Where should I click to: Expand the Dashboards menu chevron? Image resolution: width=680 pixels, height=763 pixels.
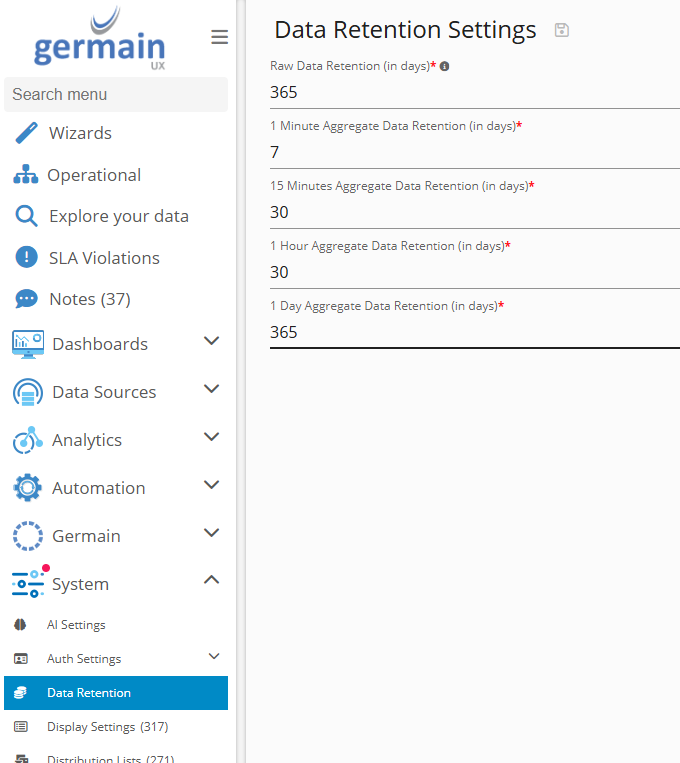211,341
